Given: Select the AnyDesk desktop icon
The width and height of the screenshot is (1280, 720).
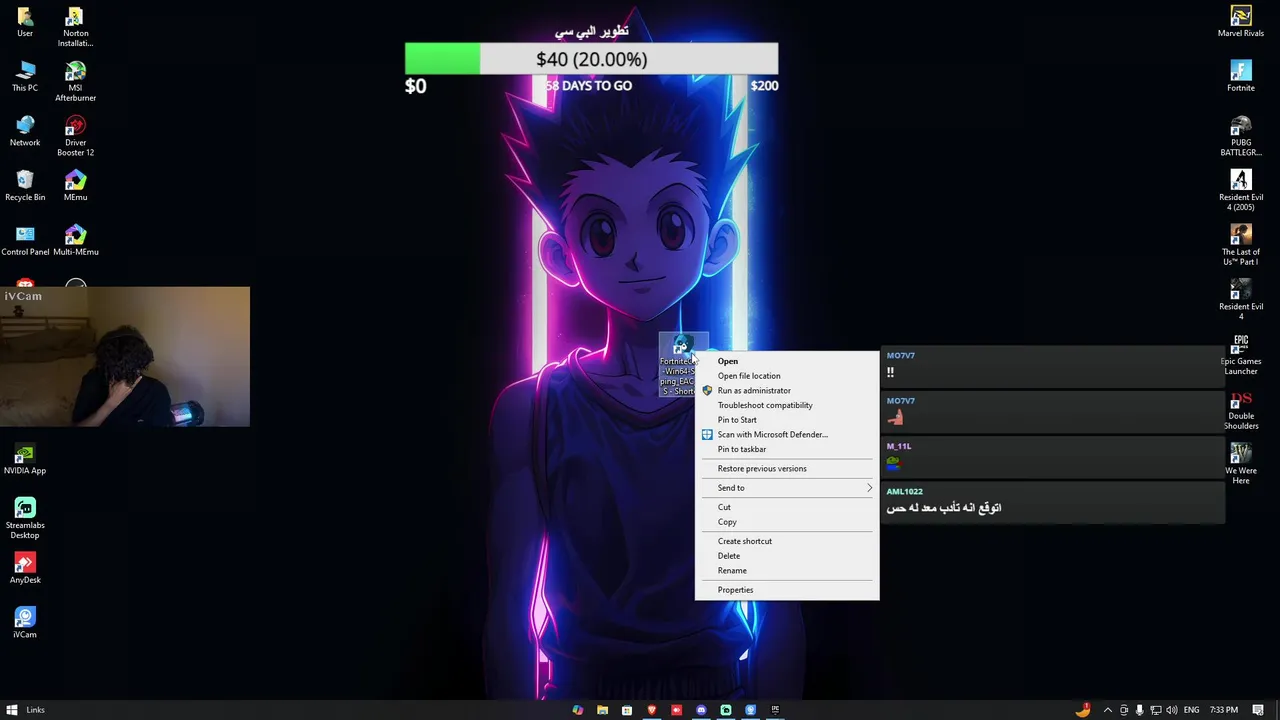Looking at the screenshot, I should click(25, 568).
